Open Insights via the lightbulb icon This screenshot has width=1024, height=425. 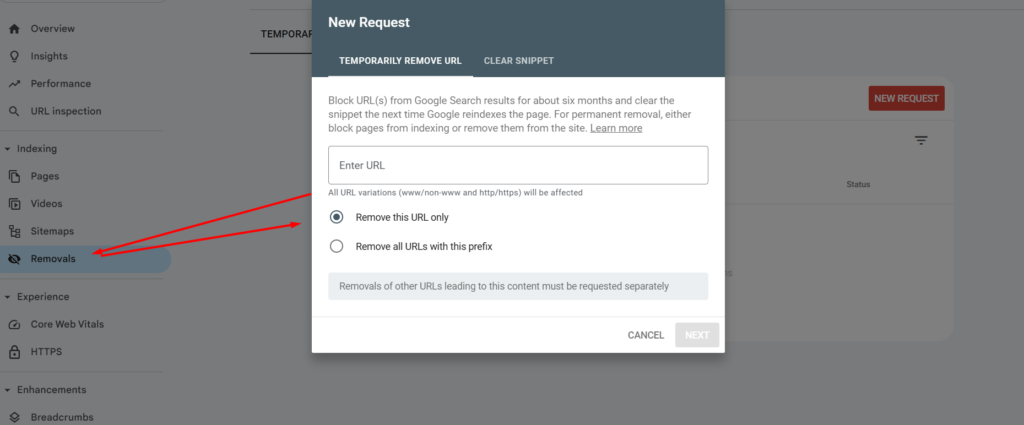pyautogui.click(x=14, y=56)
